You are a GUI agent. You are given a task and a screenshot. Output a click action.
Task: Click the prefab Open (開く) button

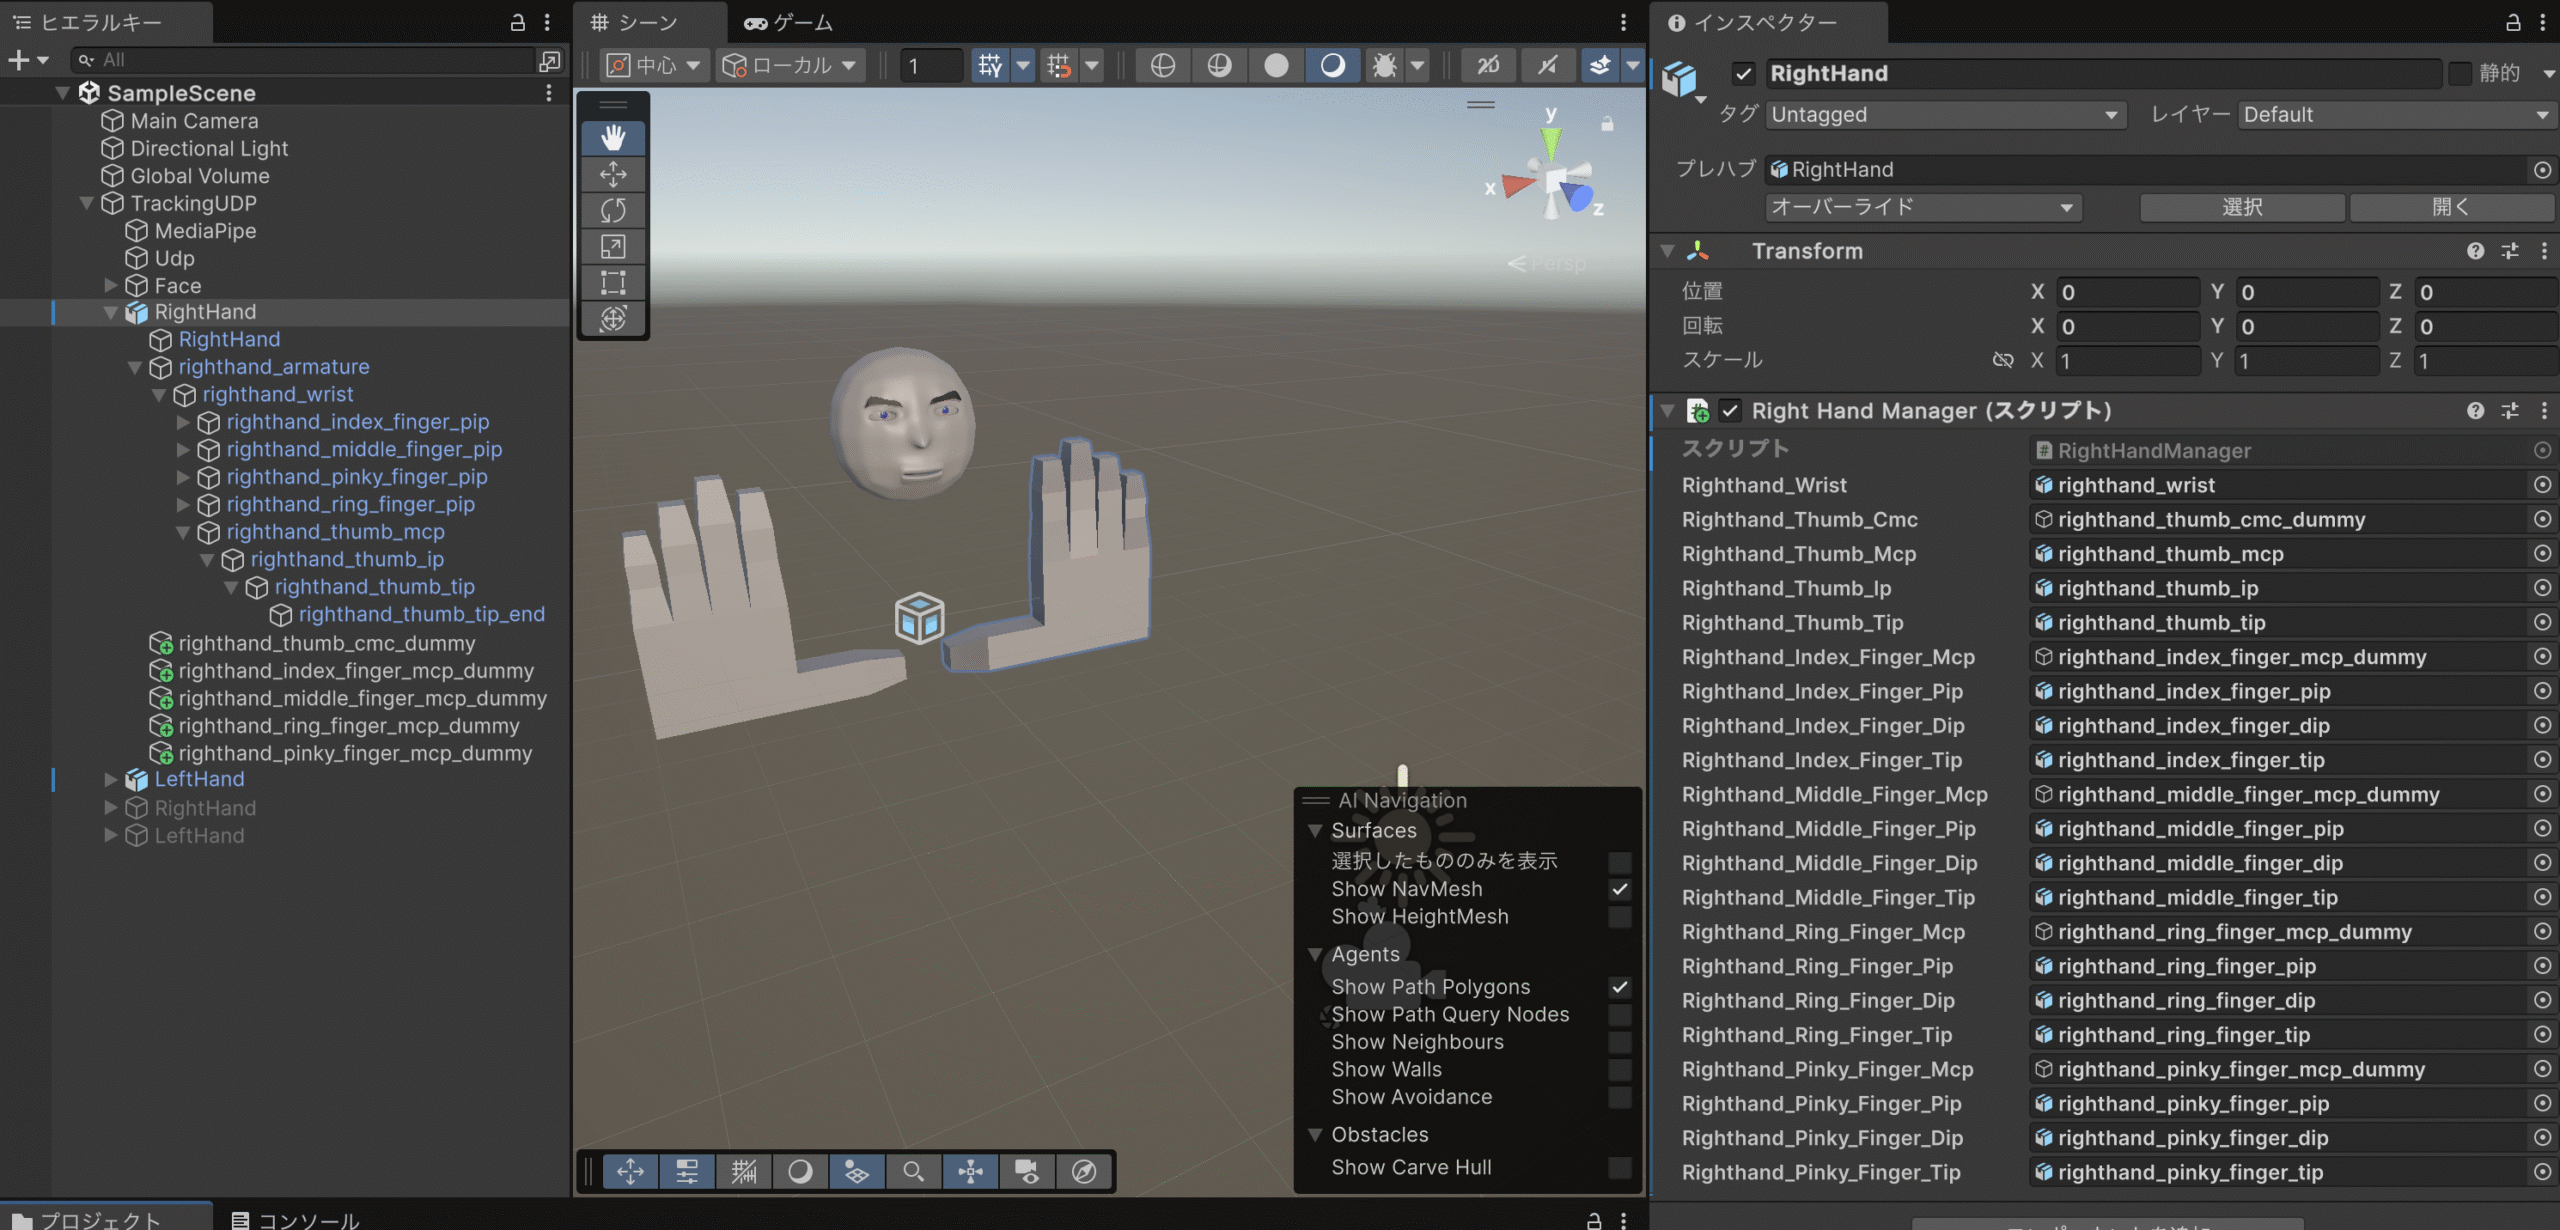pyautogui.click(x=2450, y=207)
